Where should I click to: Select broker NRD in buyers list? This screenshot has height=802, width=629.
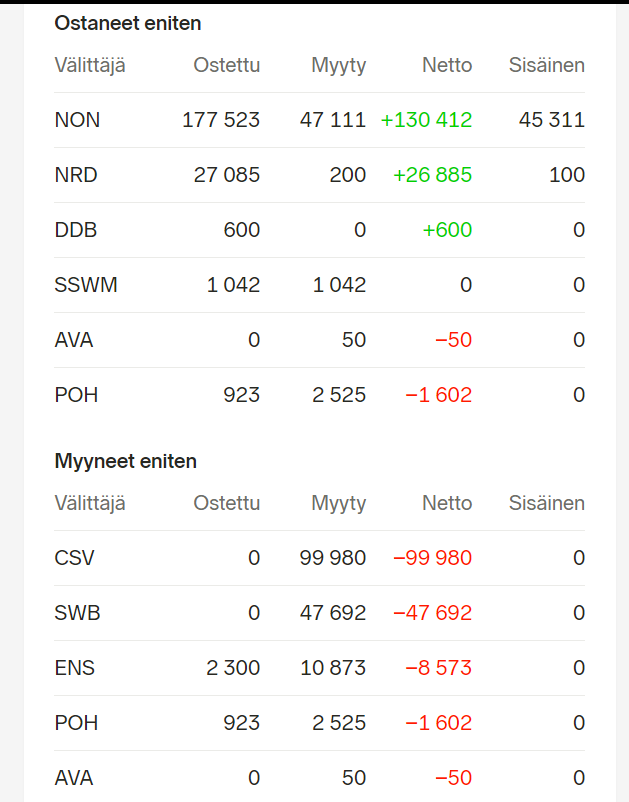(77, 176)
